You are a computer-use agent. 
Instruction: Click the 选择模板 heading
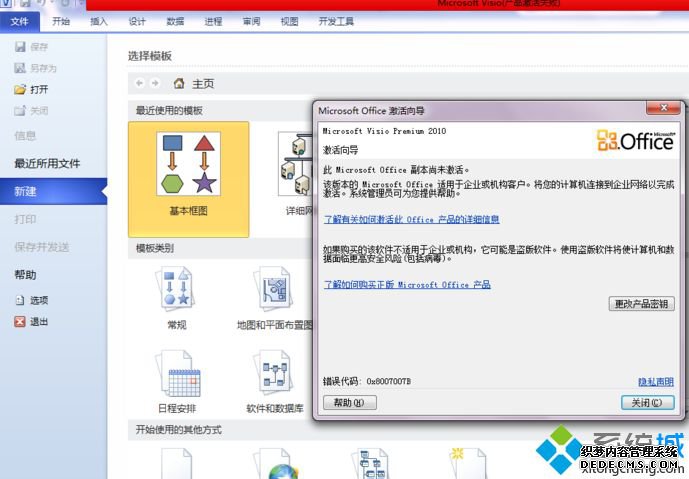pyautogui.click(x=150, y=56)
